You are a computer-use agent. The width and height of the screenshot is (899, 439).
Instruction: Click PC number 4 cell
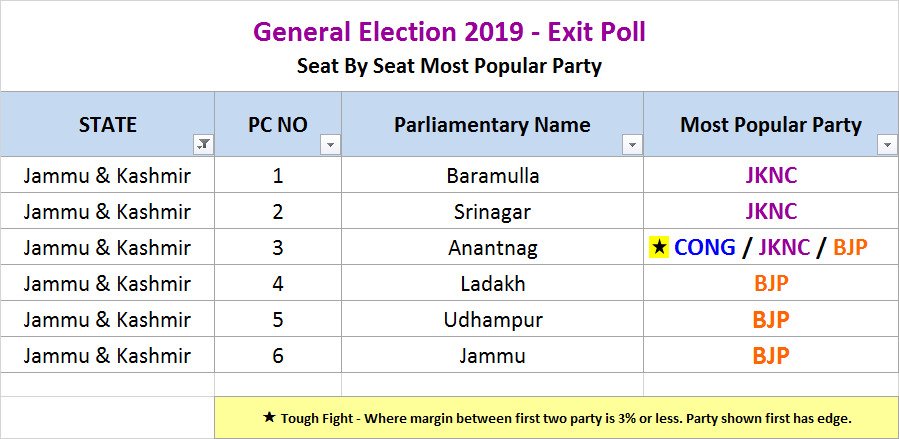(x=278, y=284)
